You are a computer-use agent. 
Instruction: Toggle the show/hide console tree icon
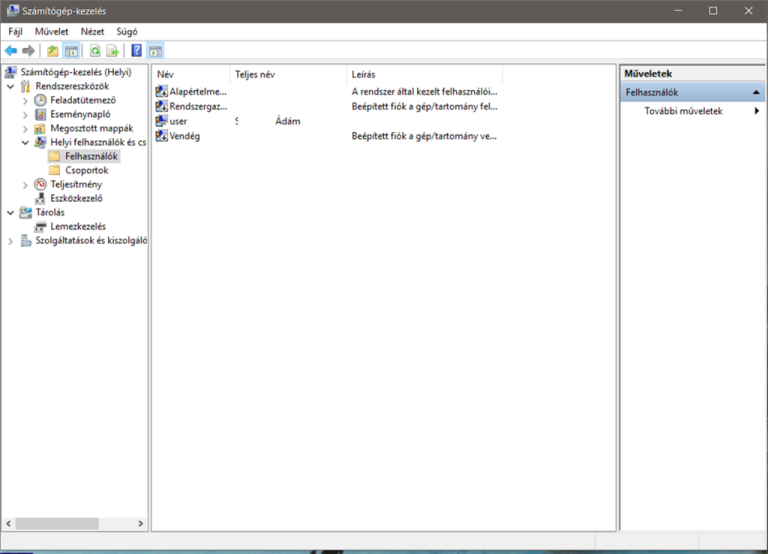[x=72, y=50]
